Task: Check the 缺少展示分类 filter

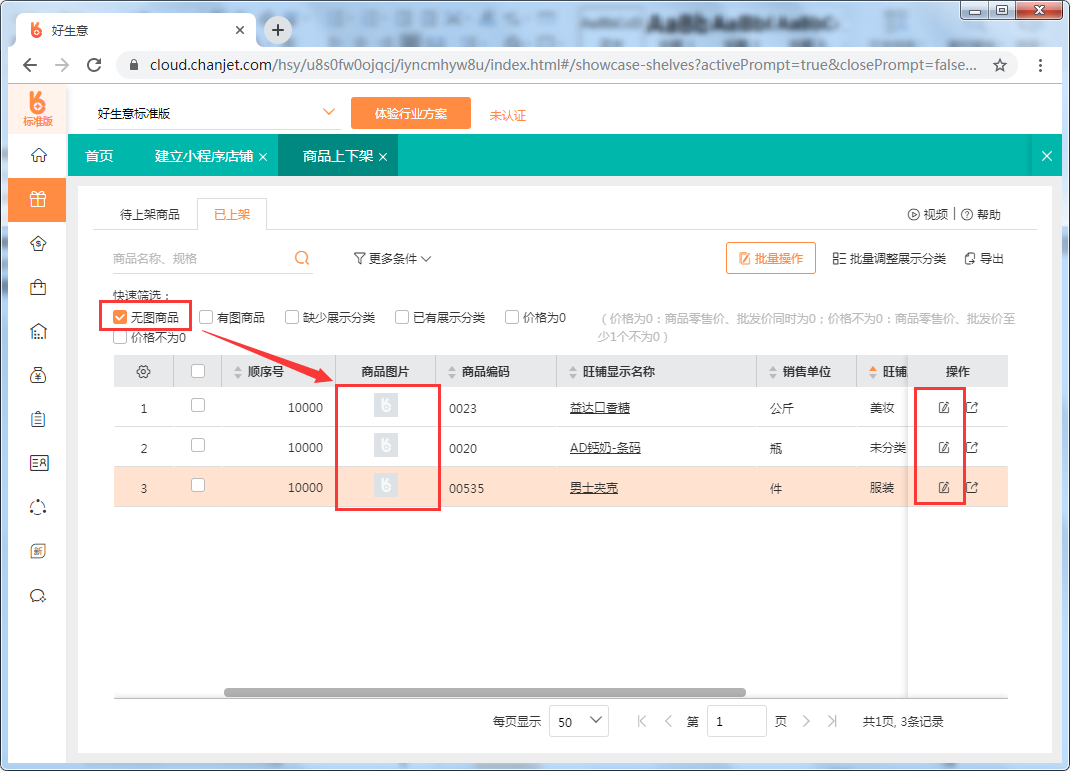Action: (x=292, y=317)
